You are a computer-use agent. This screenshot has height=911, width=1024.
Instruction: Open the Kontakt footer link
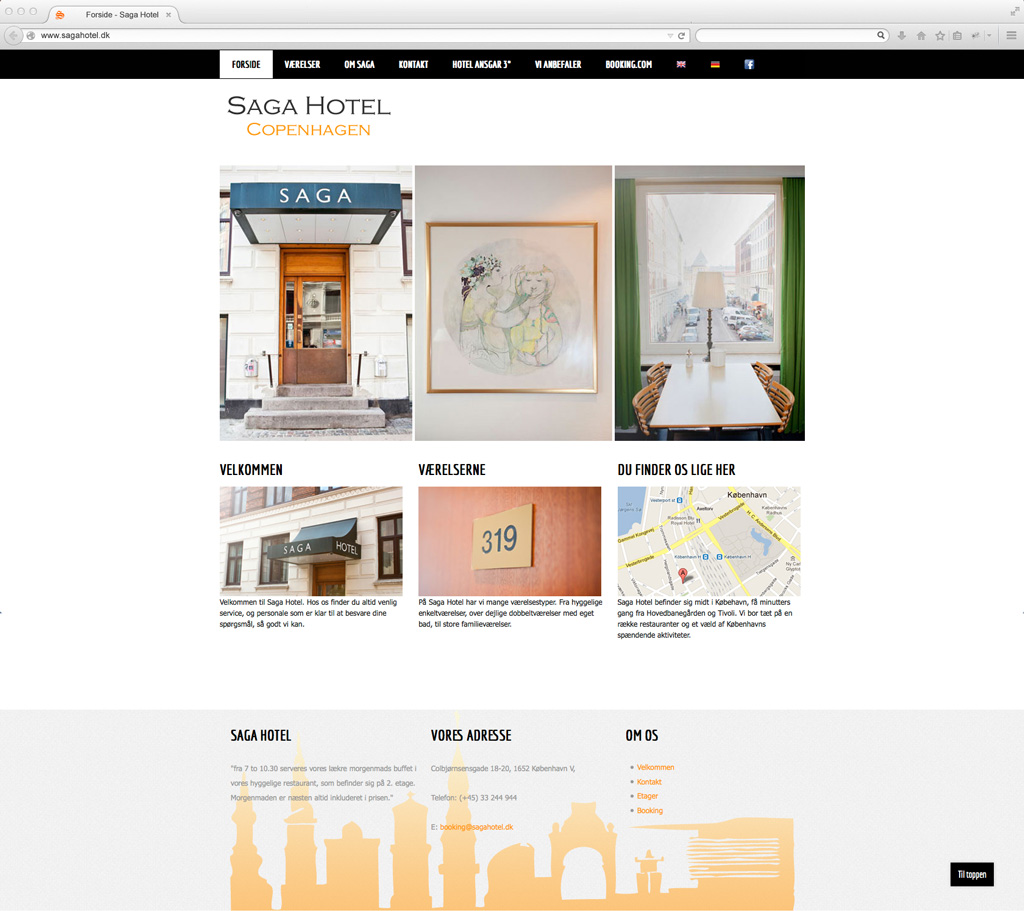coord(649,782)
